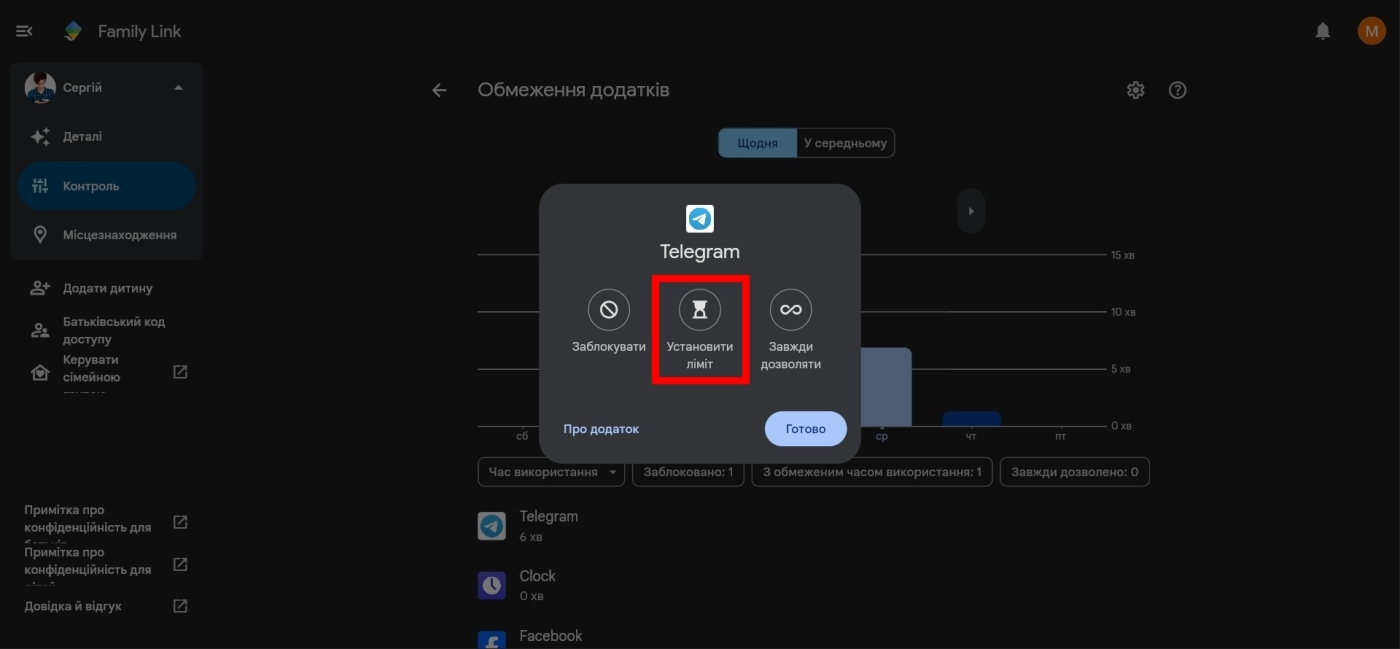Click the ср usage bar in the chart
Image resolution: width=1400 pixels, height=649 pixels.
pos(886,387)
